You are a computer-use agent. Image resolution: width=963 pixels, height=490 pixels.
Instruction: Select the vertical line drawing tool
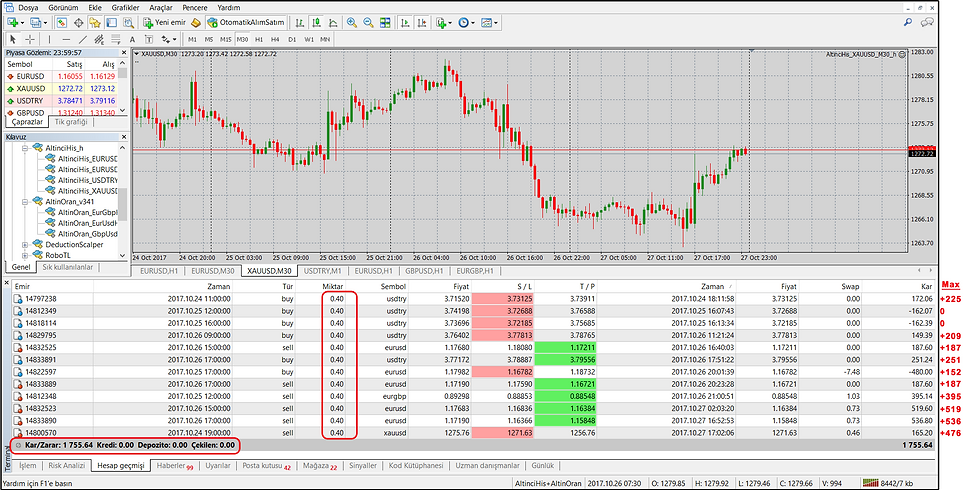[x=50, y=39]
